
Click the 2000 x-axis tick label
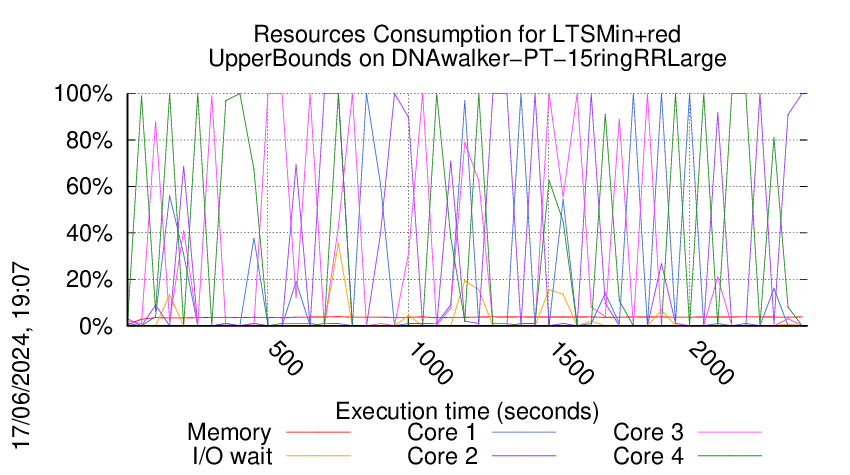(x=712, y=363)
